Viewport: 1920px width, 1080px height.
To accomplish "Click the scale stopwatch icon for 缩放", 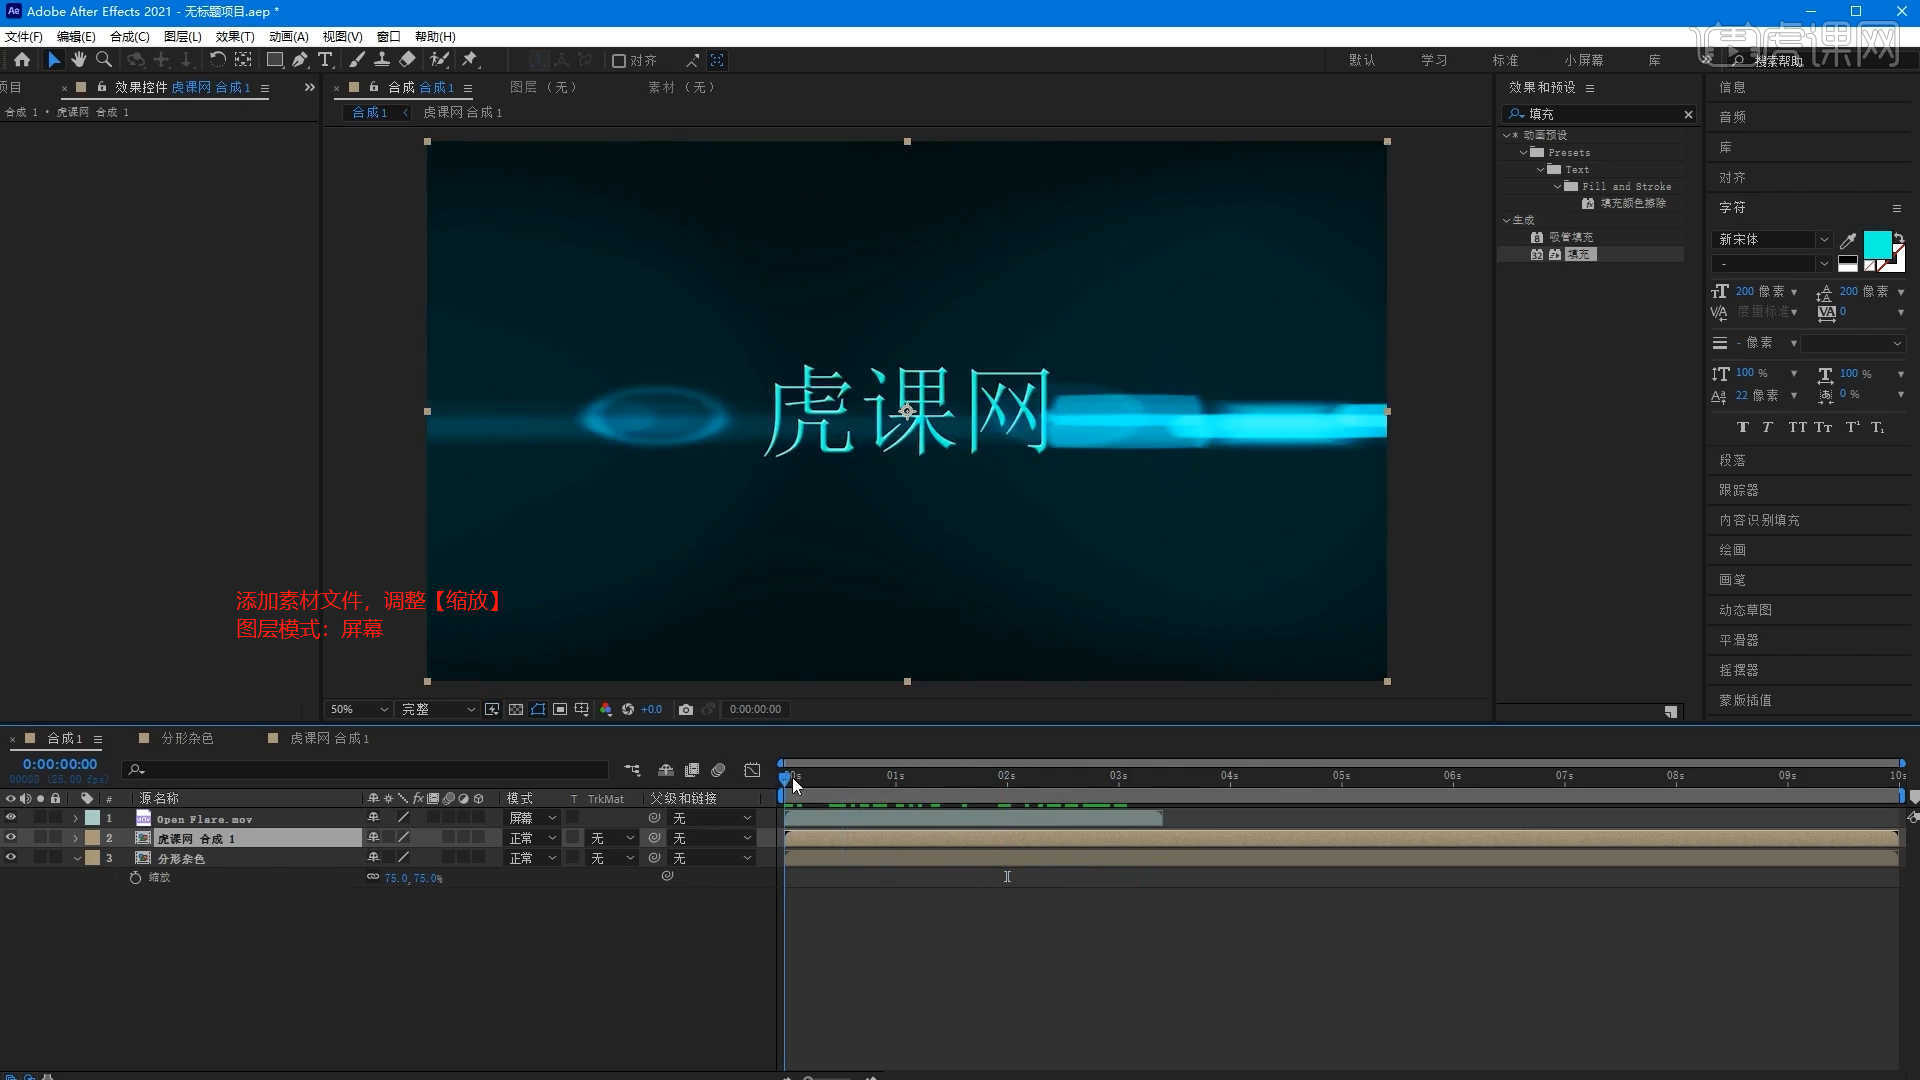I will [x=136, y=877].
